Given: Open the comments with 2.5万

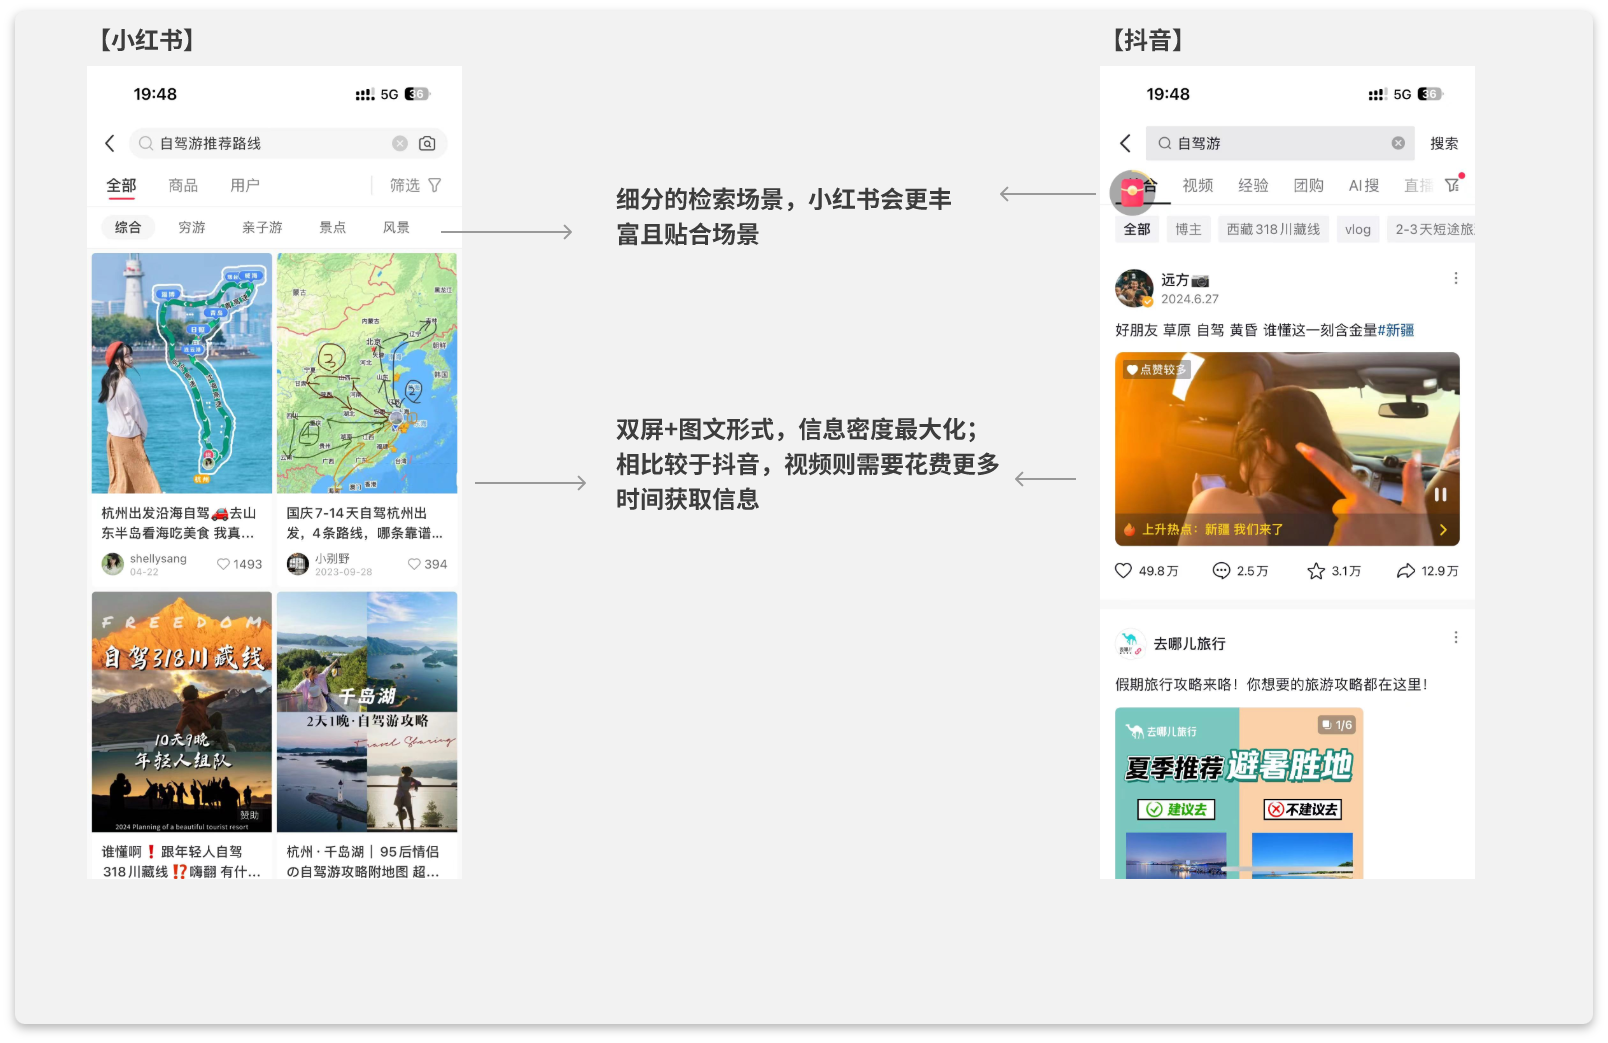Looking at the screenshot, I should [x=1221, y=570].
